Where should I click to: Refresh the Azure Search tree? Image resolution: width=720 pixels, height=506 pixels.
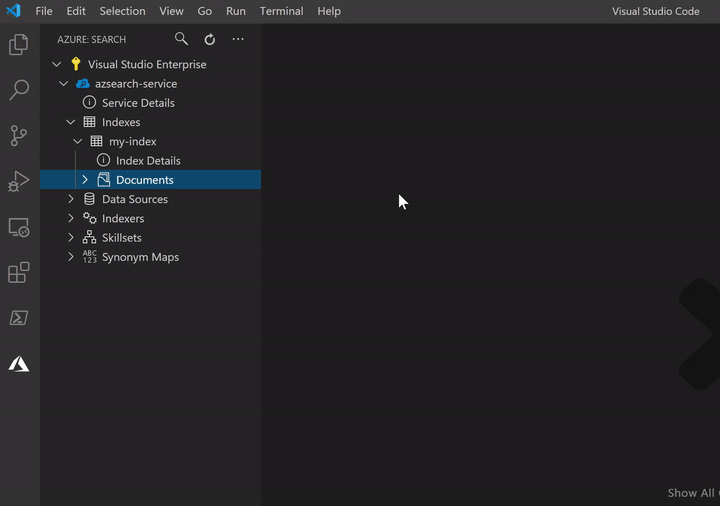pos(210,39)
